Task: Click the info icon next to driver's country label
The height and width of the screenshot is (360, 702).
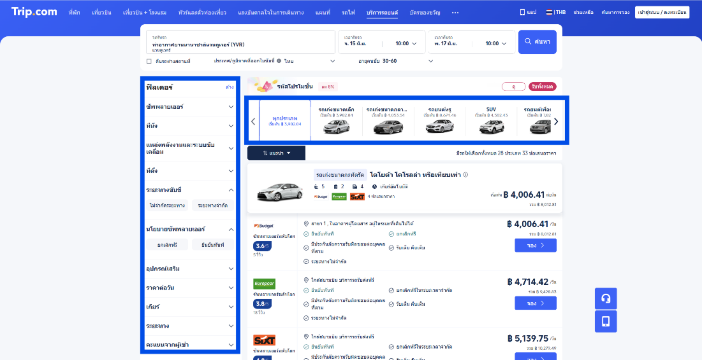Action: pyautogui.click(x=279, y=61)
